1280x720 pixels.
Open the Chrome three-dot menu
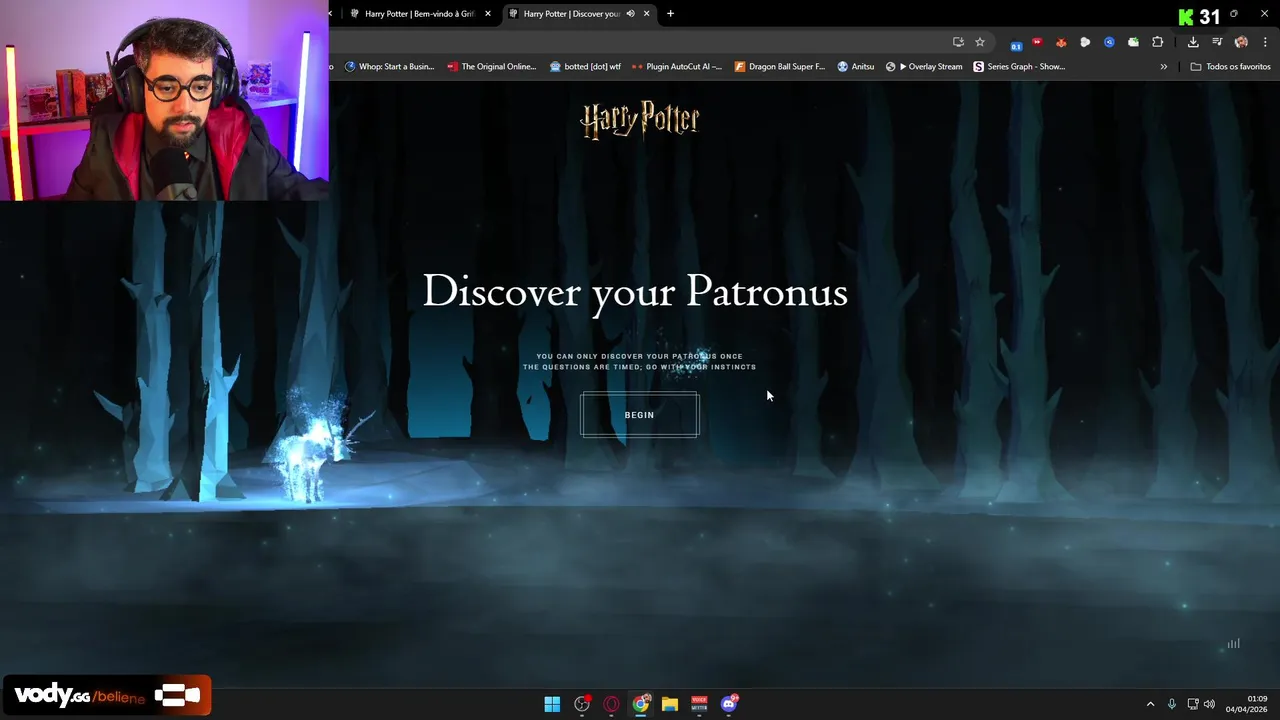point(1266,42)
